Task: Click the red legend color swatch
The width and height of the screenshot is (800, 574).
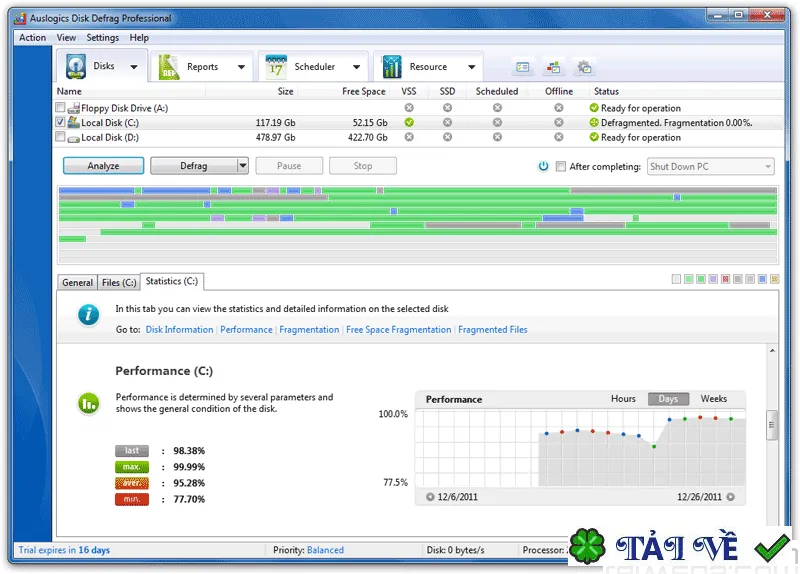Action: (726, 279)
